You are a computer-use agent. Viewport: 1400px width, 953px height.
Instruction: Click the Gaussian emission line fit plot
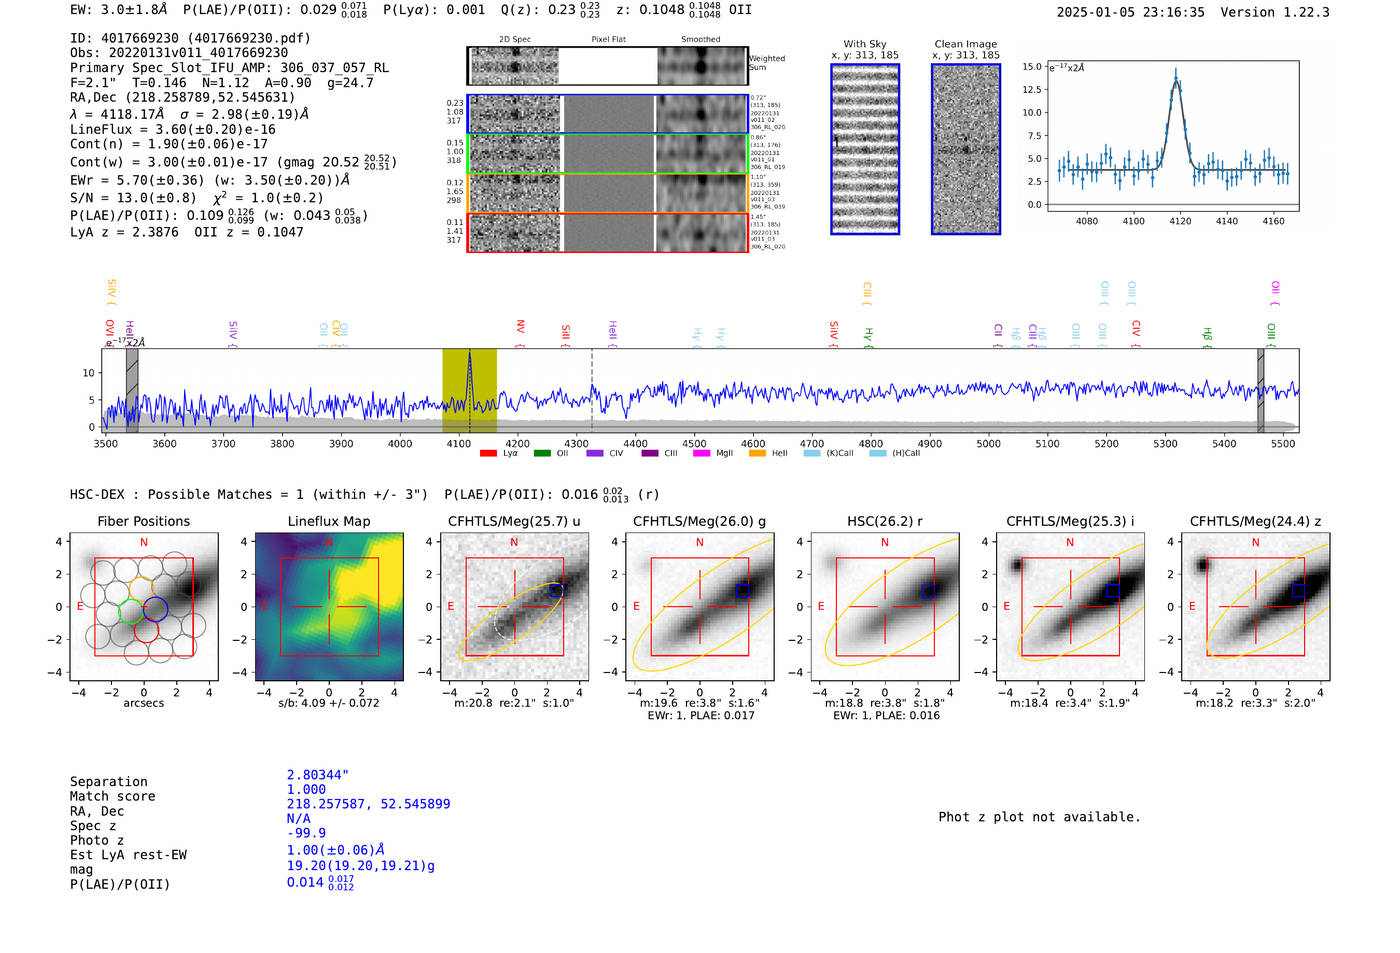click(1172, 136)
